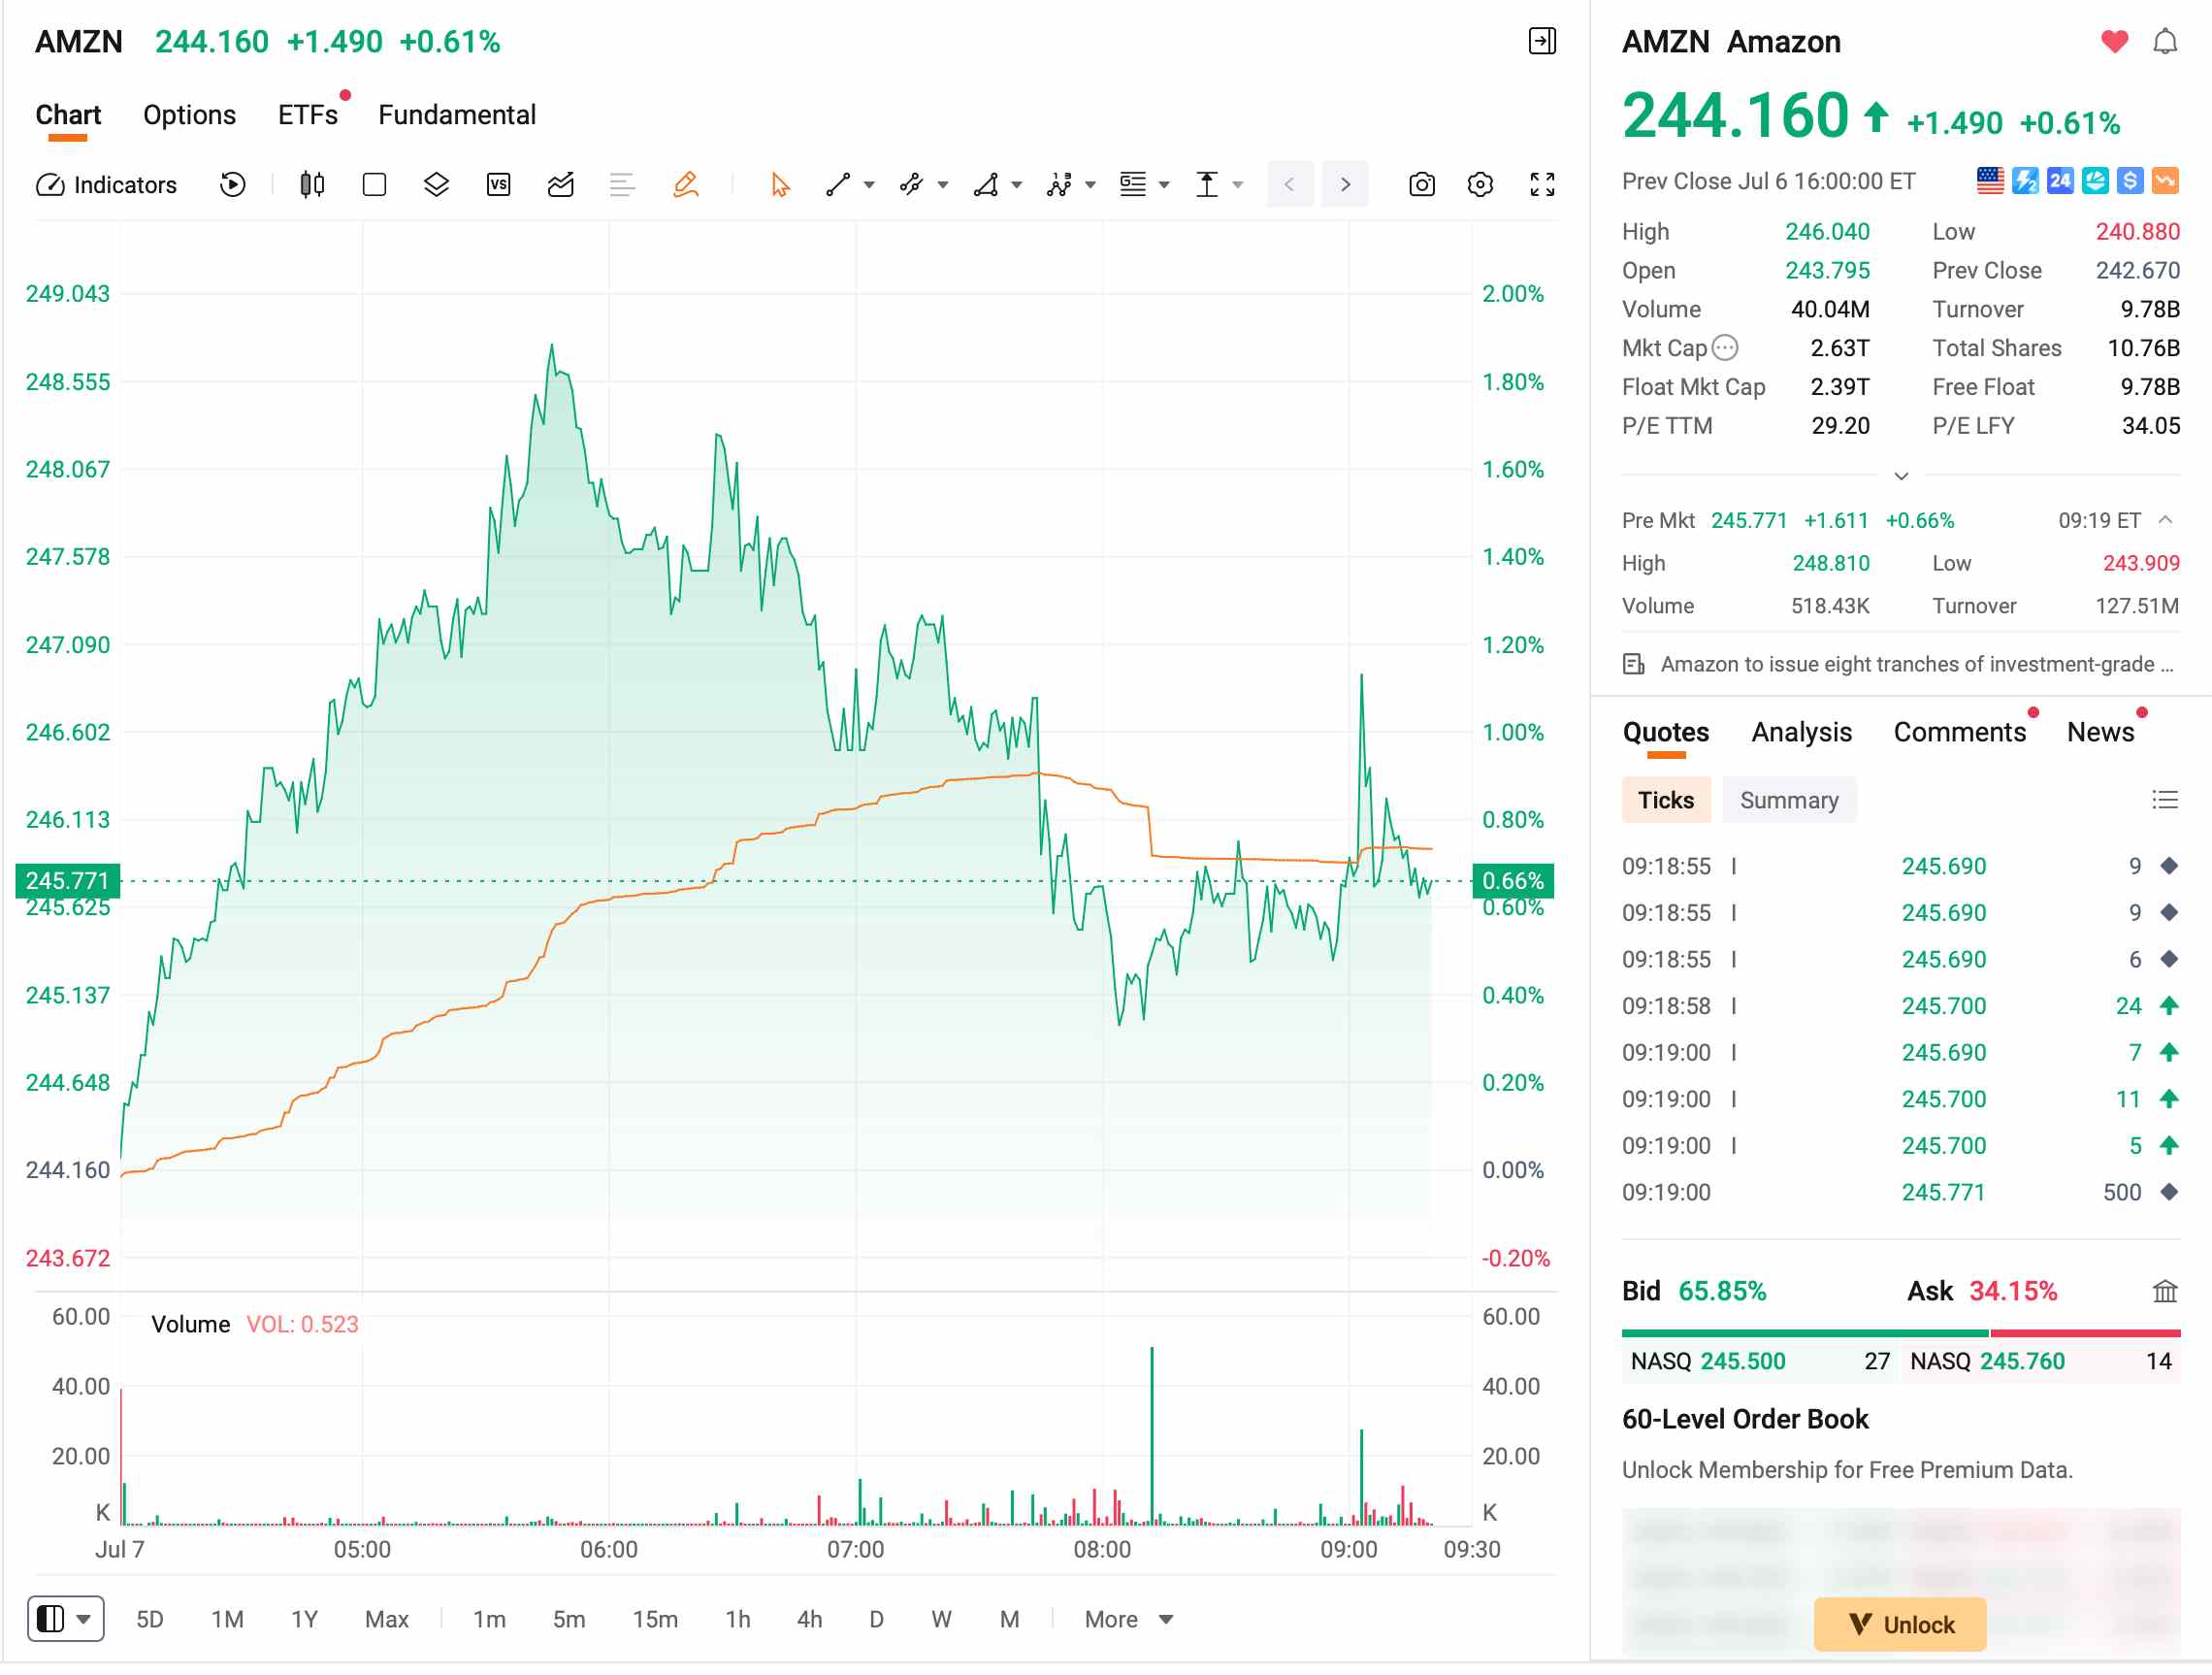This screenshot has height=1675, width=2212.
Task: Set a price alert with bell icon
Action: pyautogui.click(x=2165, y=41)
